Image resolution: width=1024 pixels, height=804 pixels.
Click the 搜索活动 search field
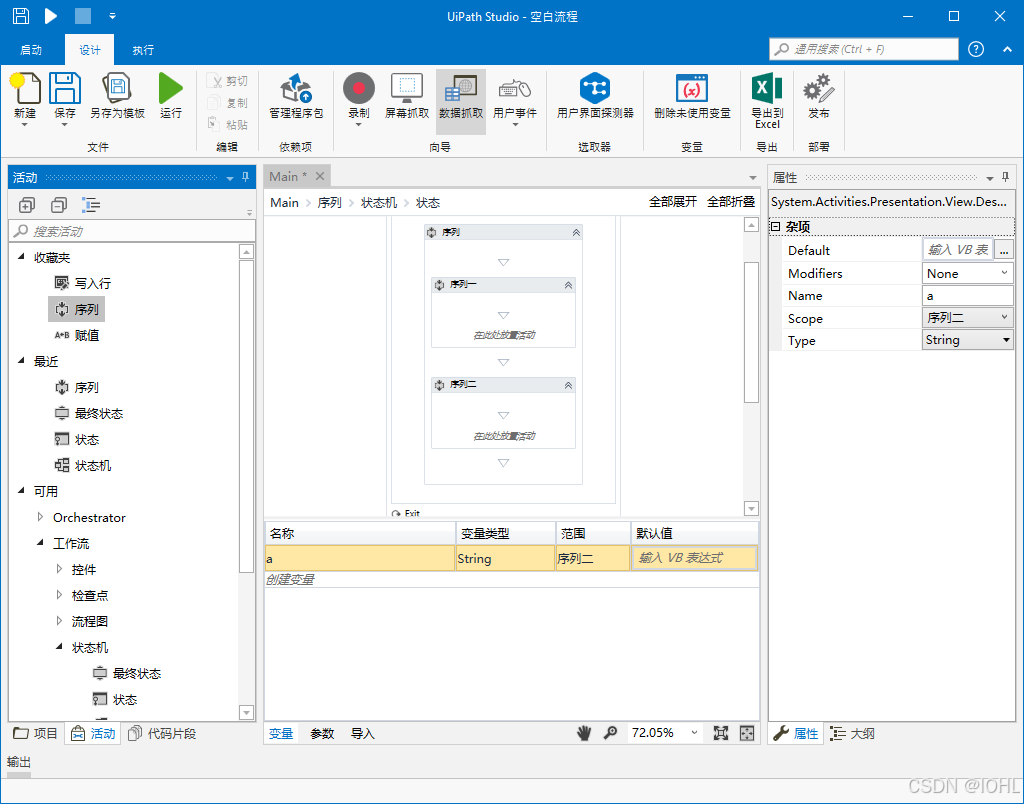pyautogui.click(x=132, y=231)
